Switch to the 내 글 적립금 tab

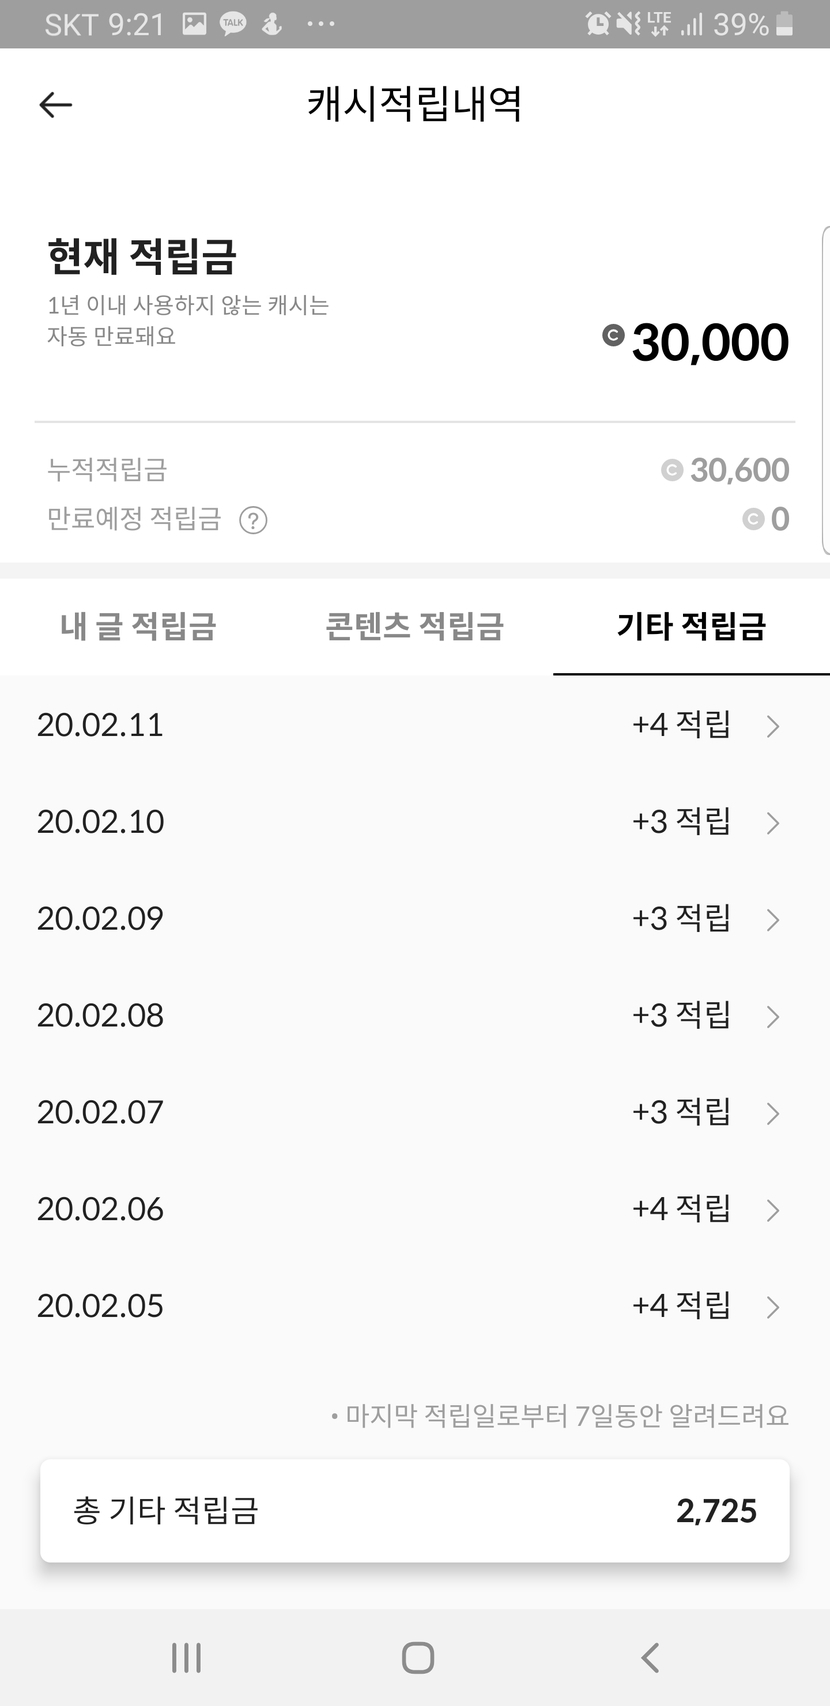[x=138, y=627]
